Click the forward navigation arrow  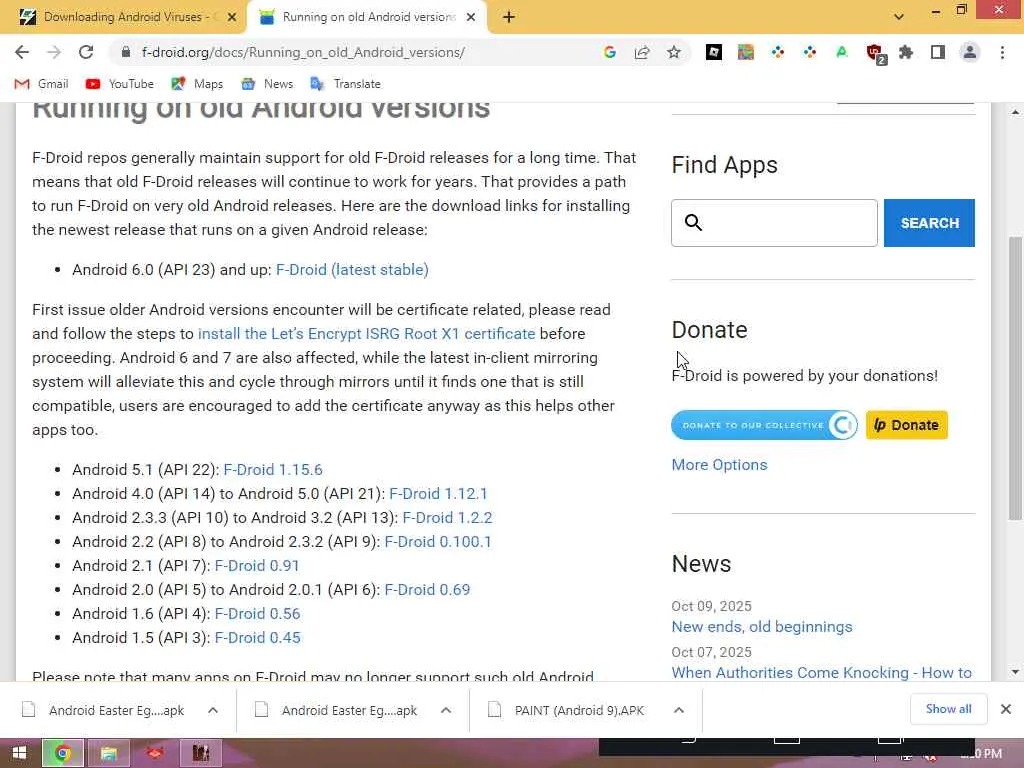click(x=54, y=52)
